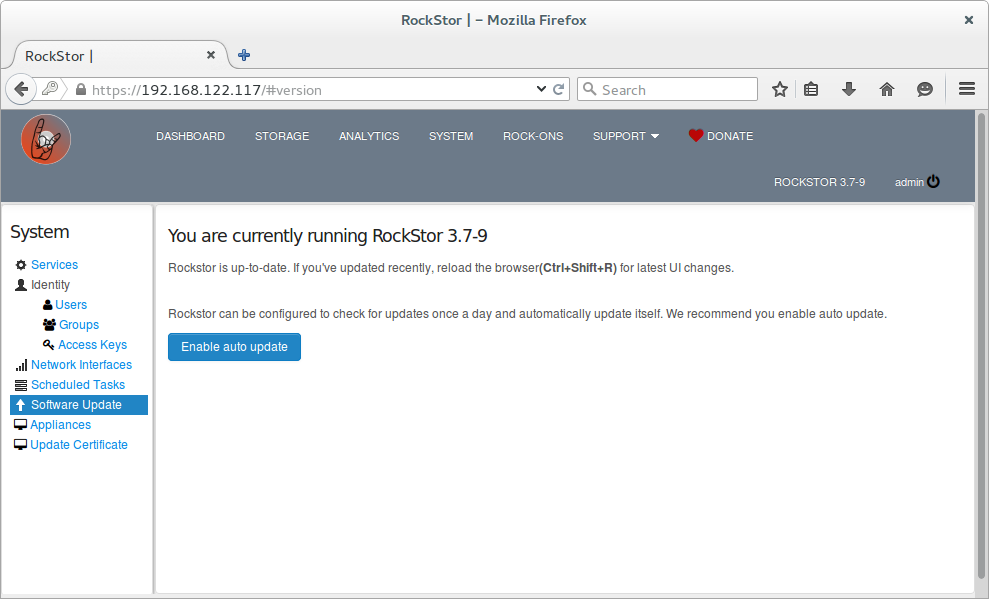This screenshot has width=989, height=599.
Task: Click the list icon beside Scheduled Tasks
Action: (21, 385)
